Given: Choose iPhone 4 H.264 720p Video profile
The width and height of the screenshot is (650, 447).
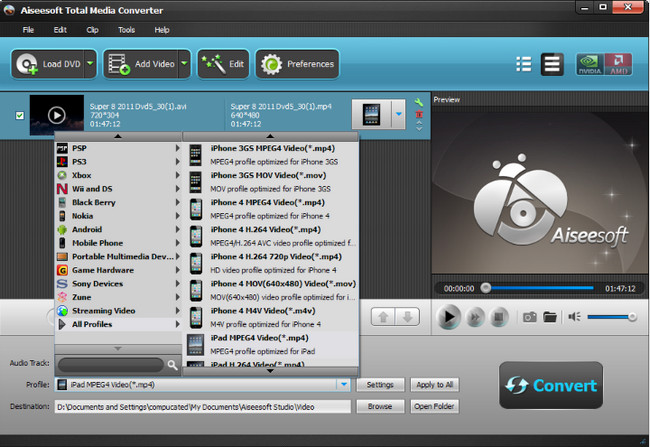Looking at the screenshot, I should [x=271, y=263].
